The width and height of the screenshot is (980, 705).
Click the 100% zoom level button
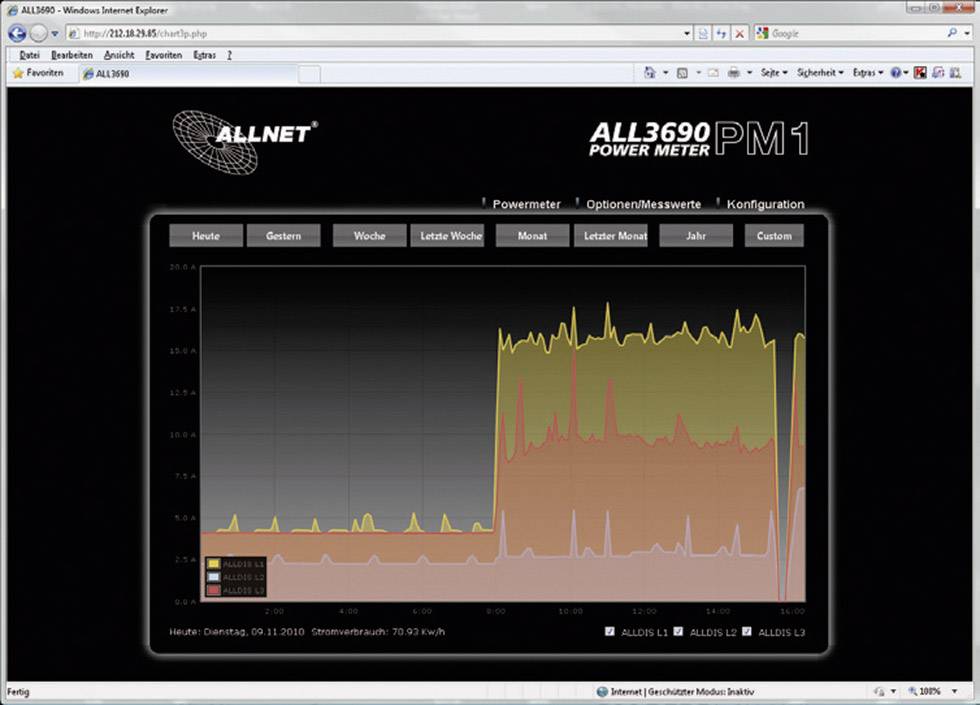925,691
